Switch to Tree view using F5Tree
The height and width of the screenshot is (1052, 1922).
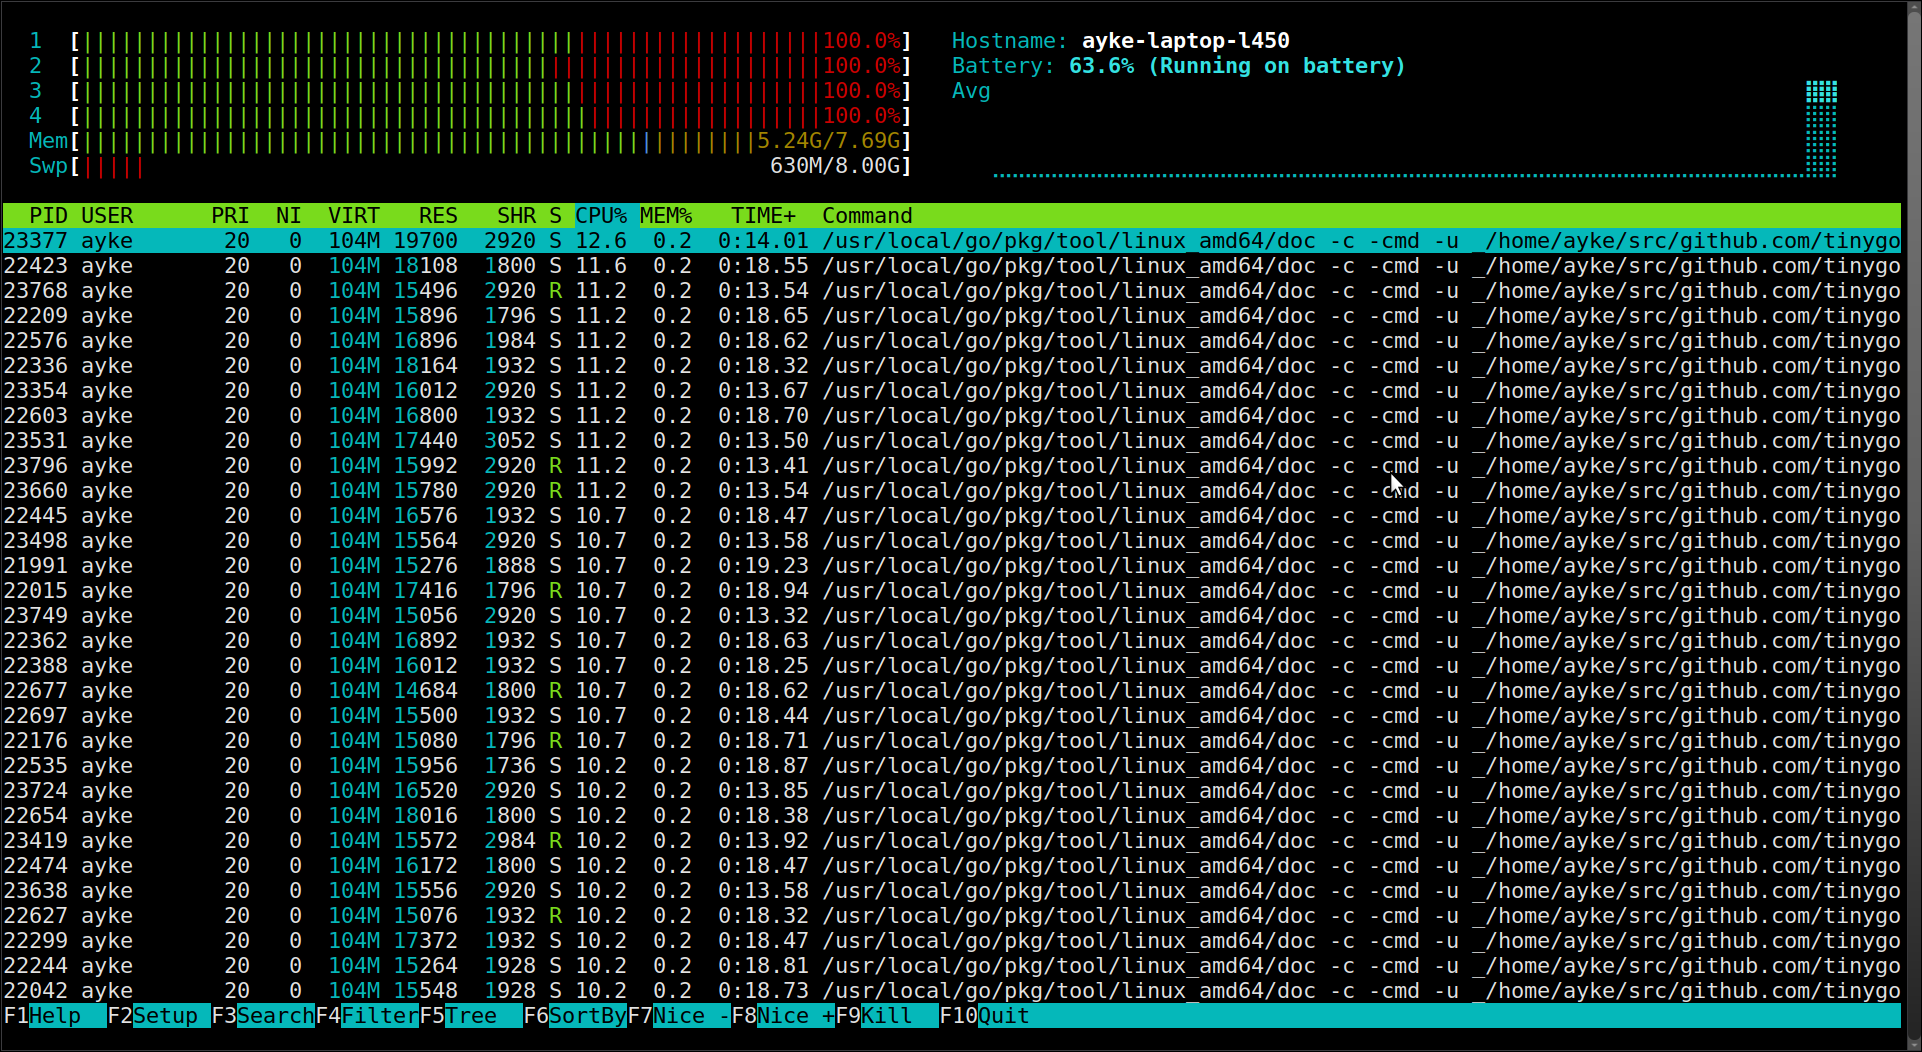[x=470, y=1015]
